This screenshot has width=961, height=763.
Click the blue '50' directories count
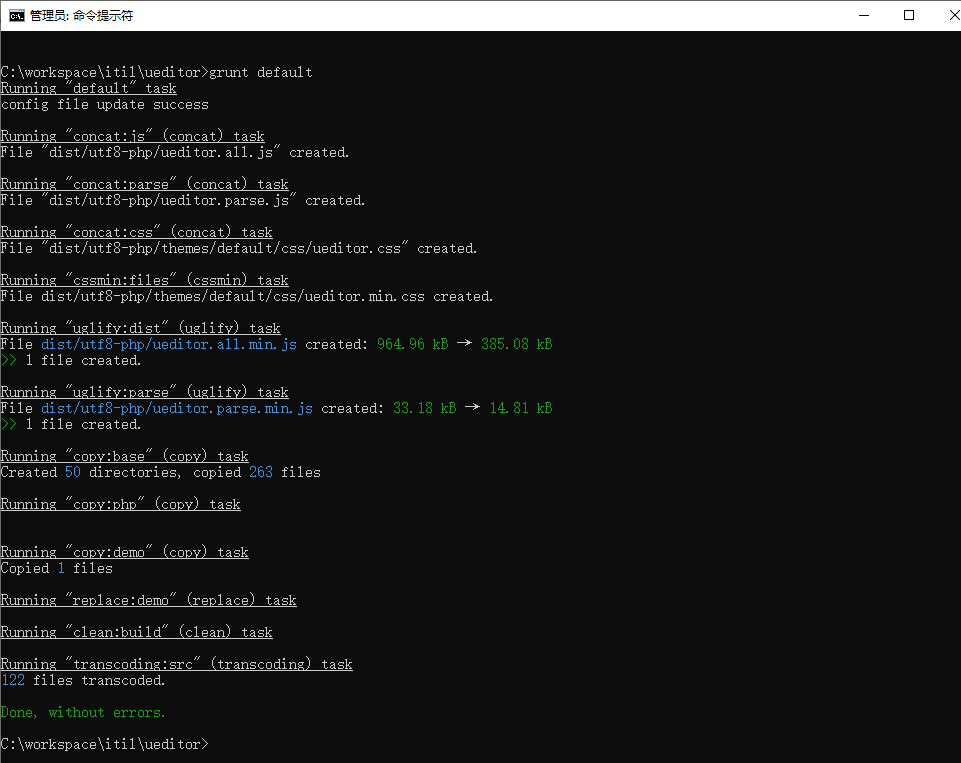pos(73,472)
